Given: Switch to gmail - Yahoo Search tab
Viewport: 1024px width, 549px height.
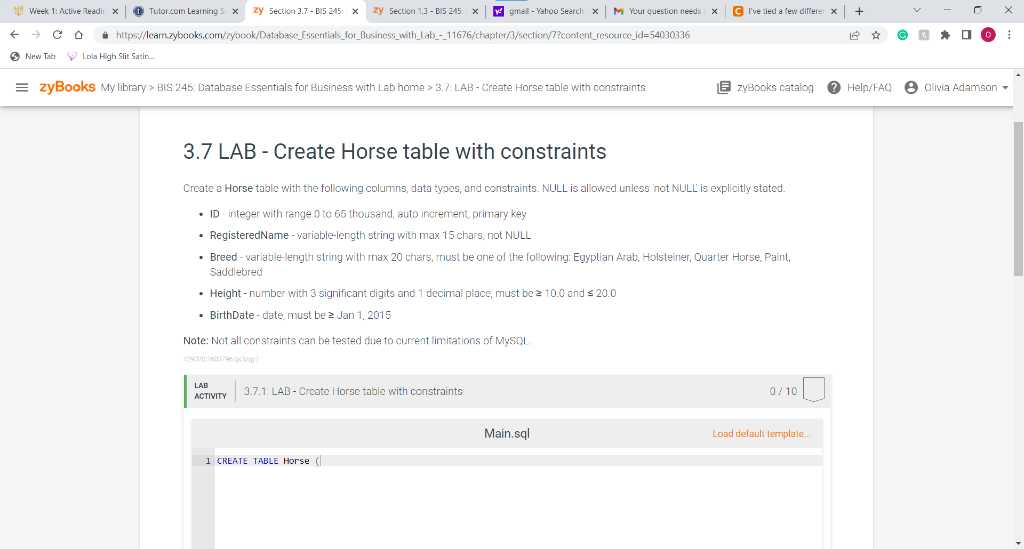Looking at the screenshot, I should pyautogui.click(x=546, y=11).
